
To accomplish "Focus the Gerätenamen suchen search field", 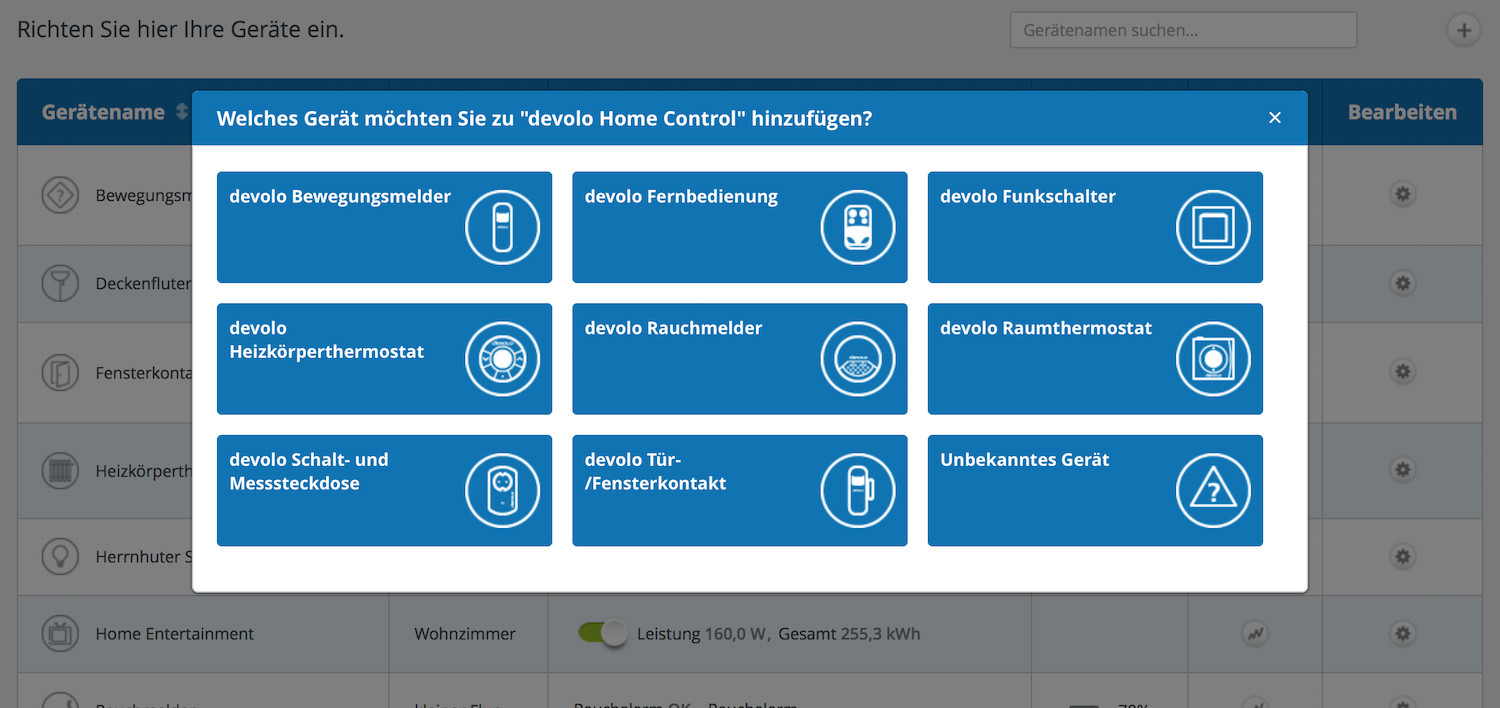I will point(1183,30).
